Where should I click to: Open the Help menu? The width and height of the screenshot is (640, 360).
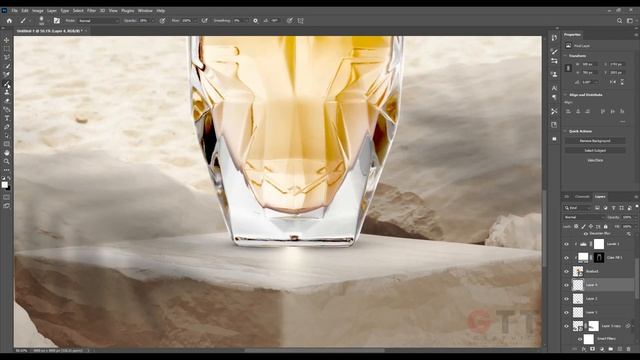pos(161,11)
